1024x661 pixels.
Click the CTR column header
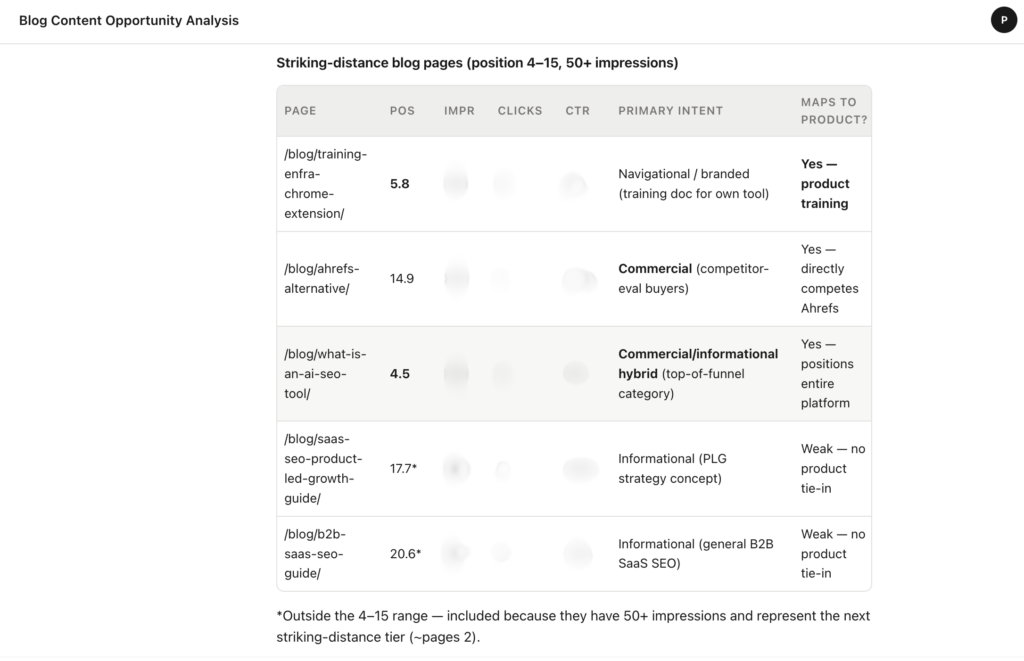(x=577, y=111)
